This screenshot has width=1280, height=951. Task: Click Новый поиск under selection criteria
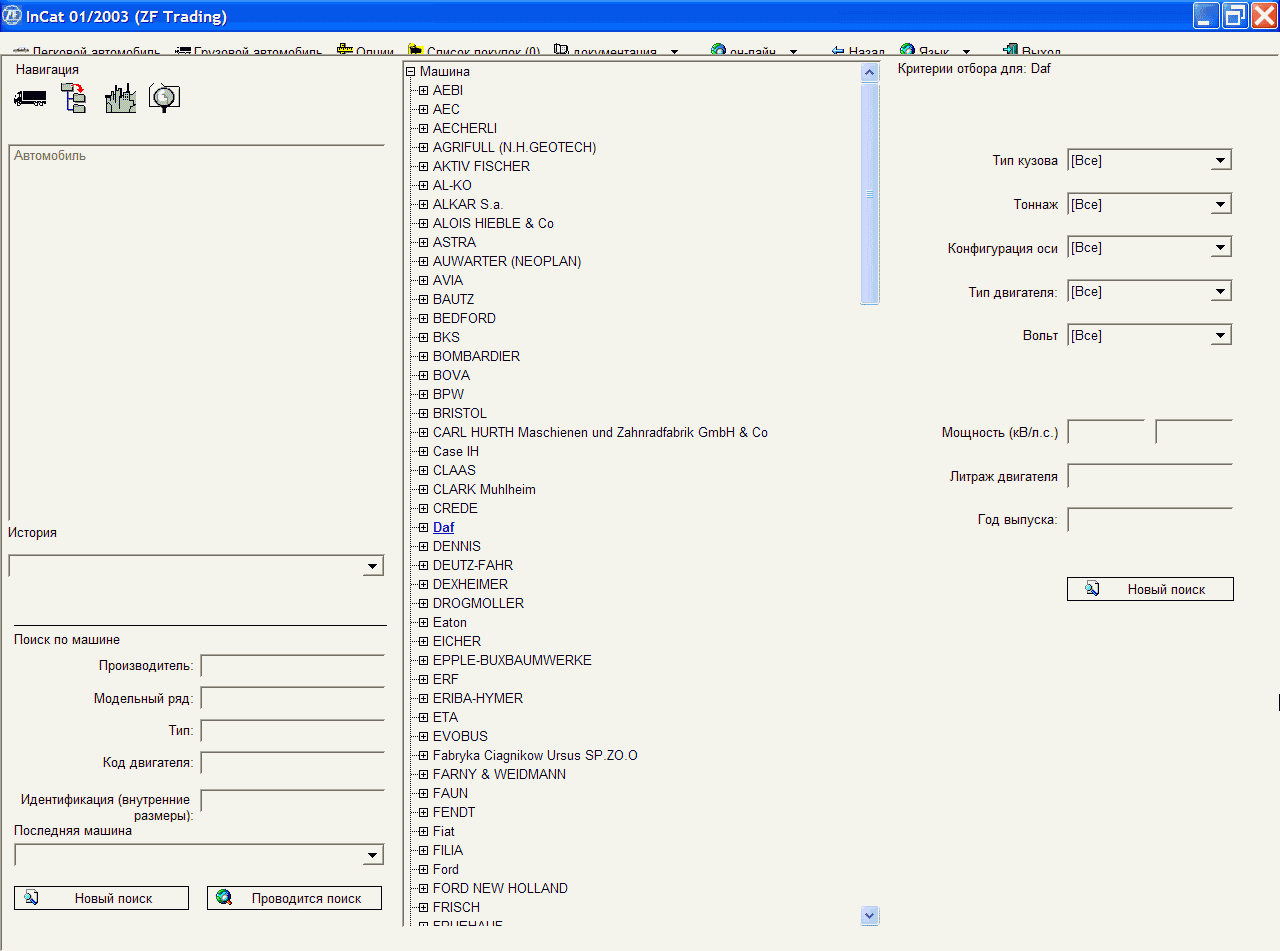[1150, 589]
